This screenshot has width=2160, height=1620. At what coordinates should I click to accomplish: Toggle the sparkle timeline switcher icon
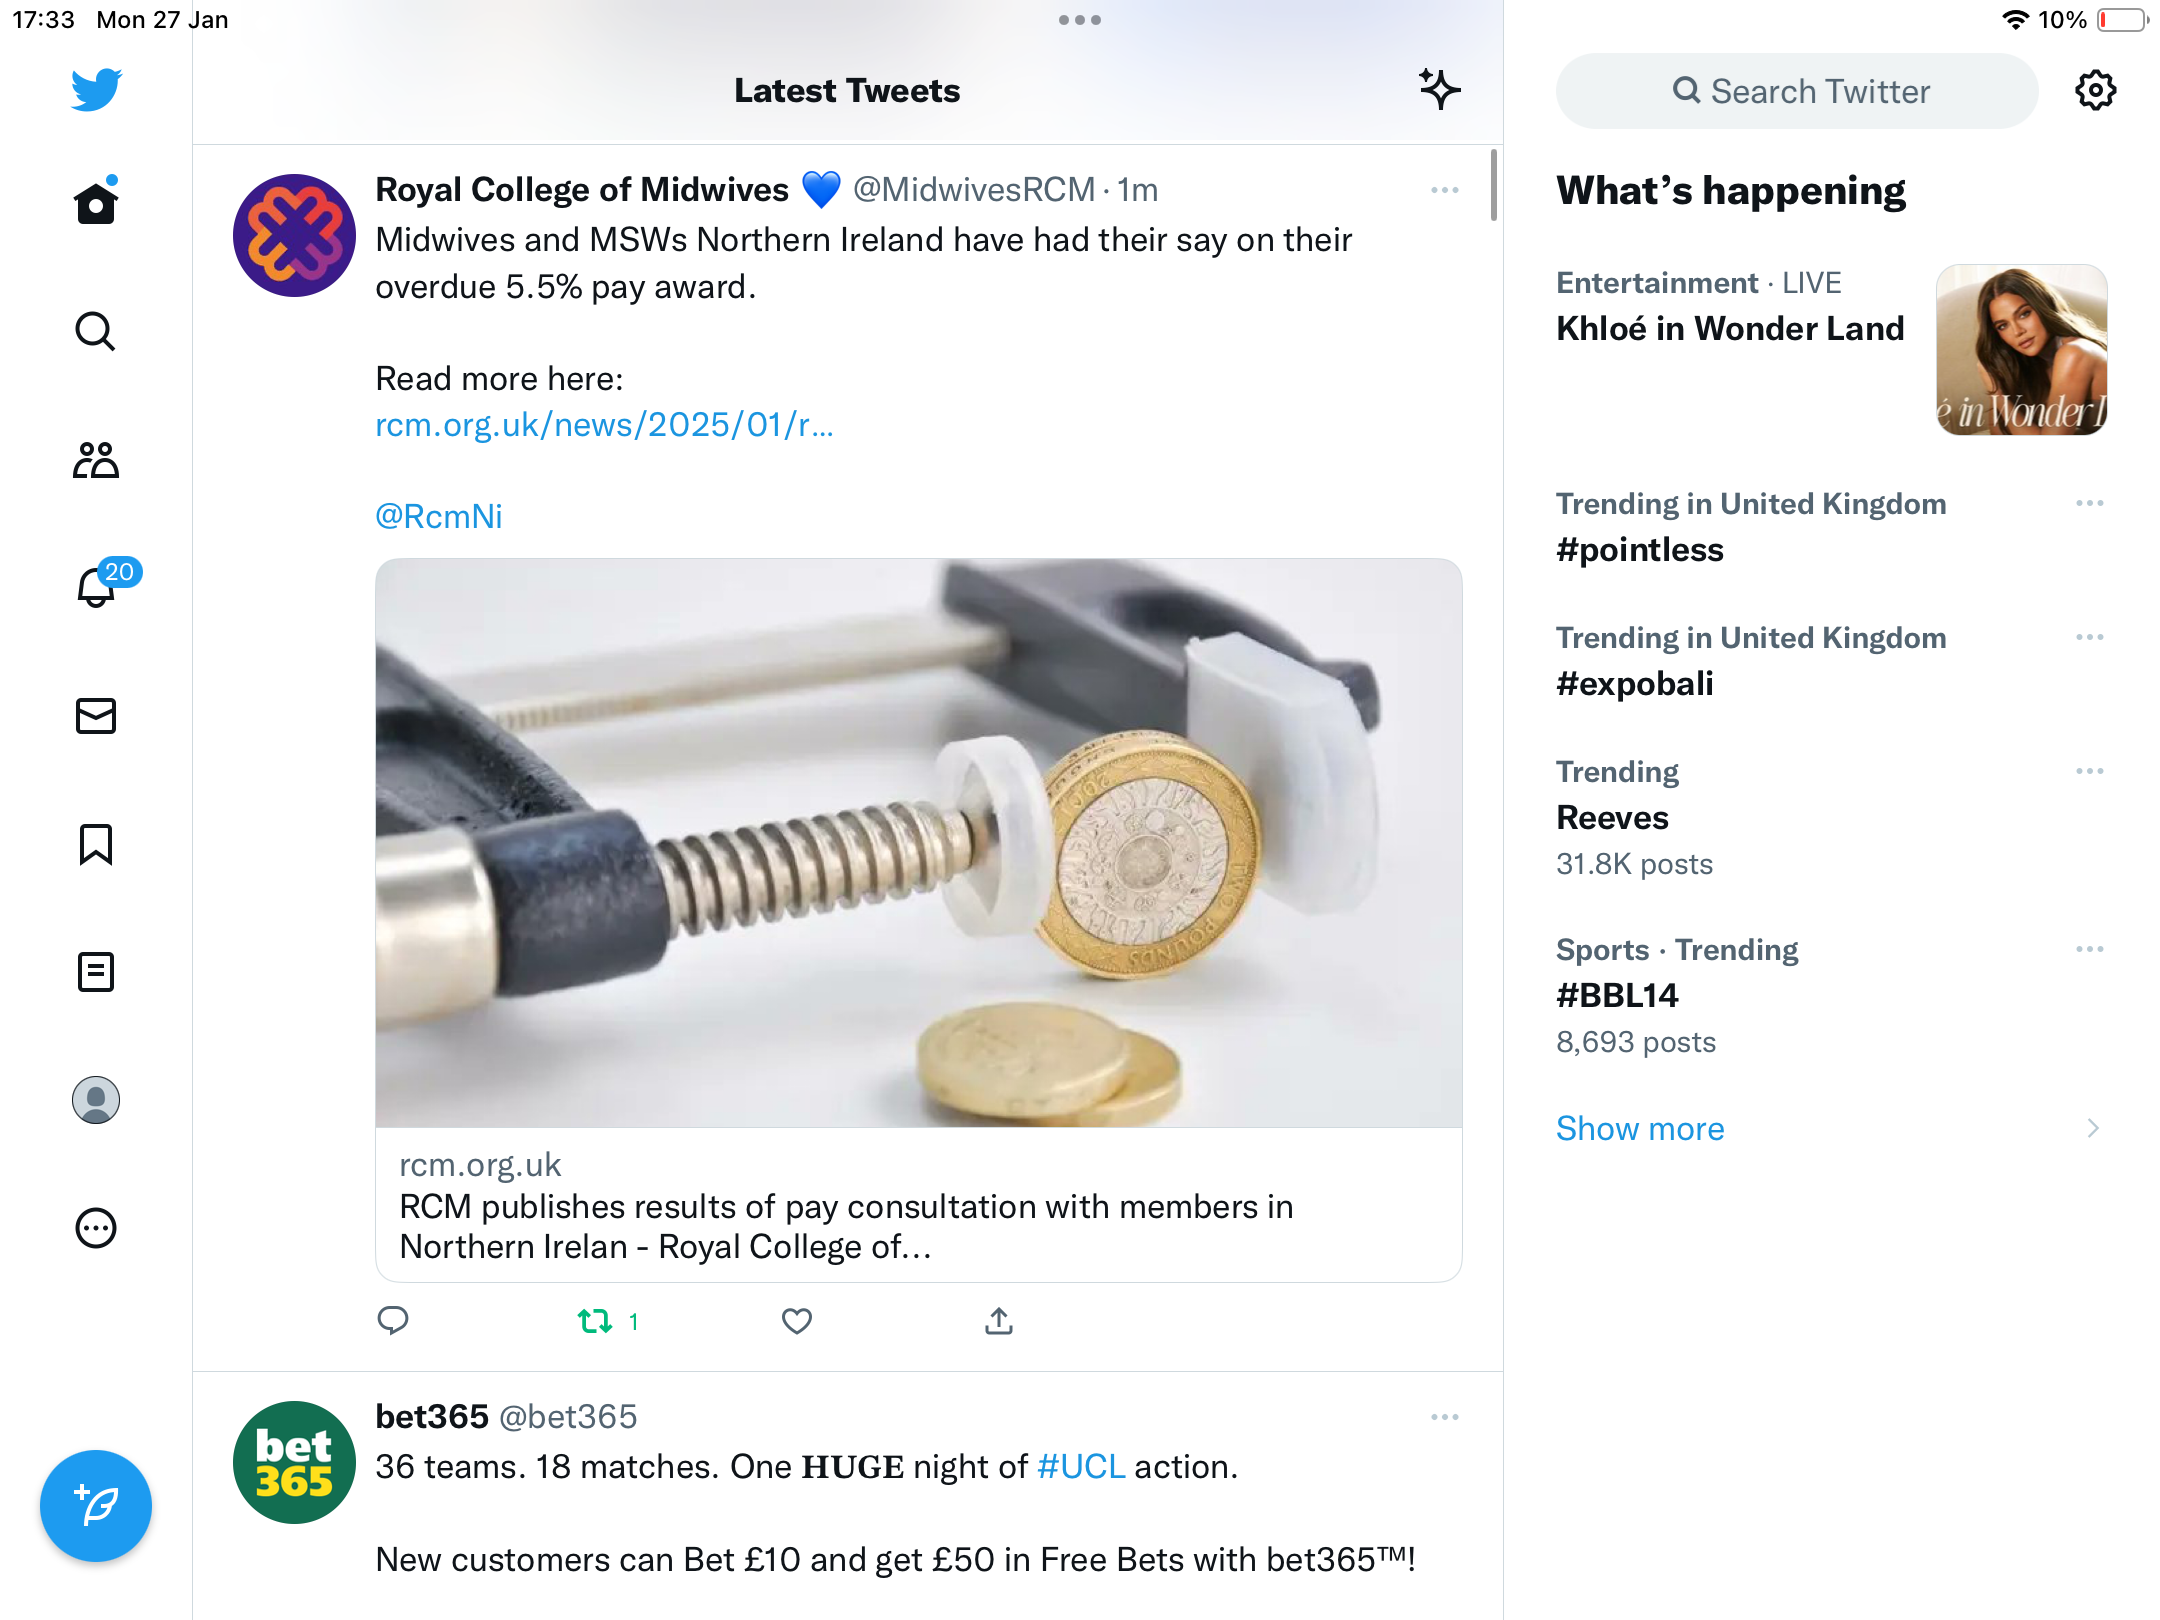(x=1440, y=90)
